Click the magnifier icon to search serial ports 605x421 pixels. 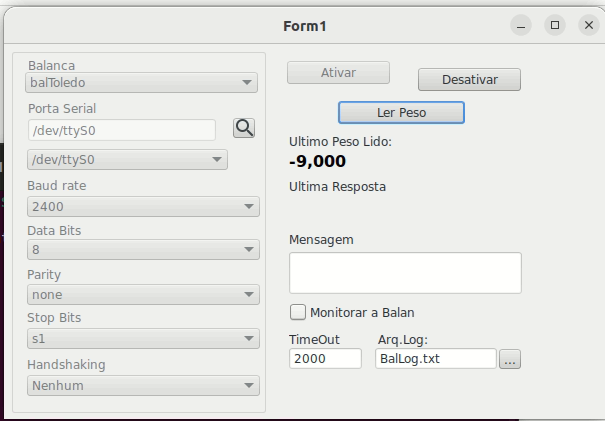(x=244, y=128)
